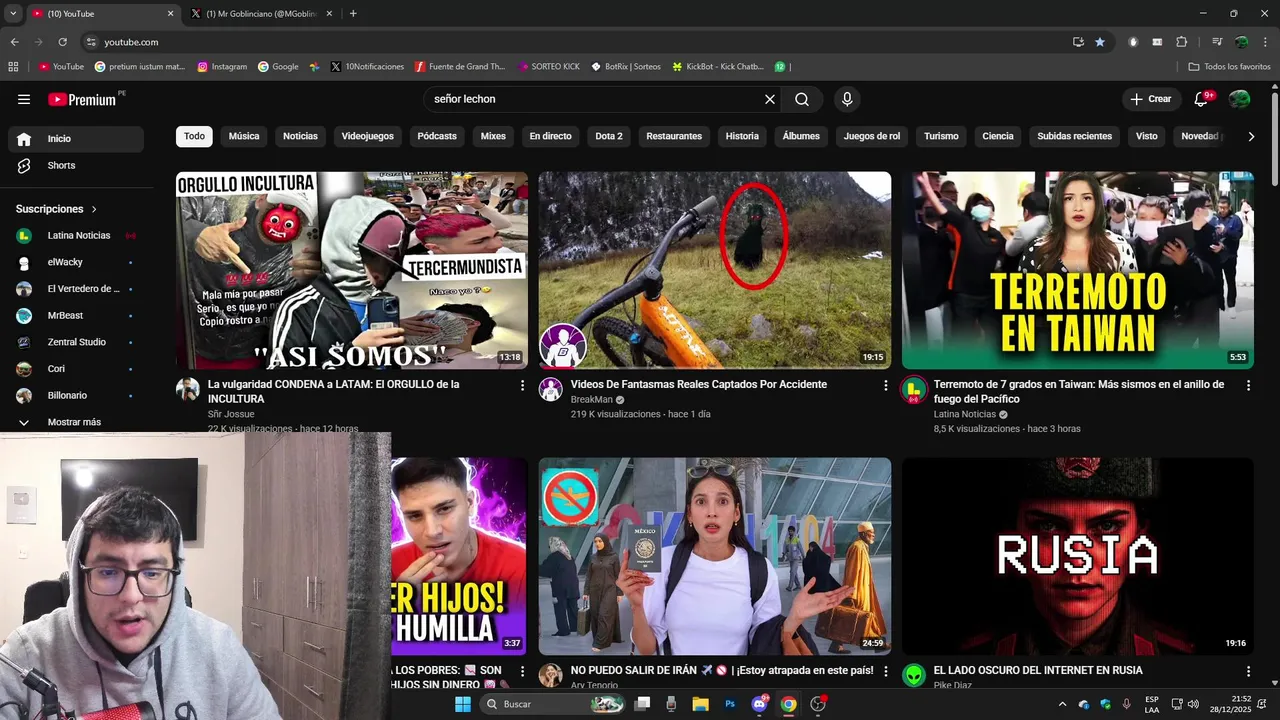Select the Dota 2 filter chip

[609, 136]
